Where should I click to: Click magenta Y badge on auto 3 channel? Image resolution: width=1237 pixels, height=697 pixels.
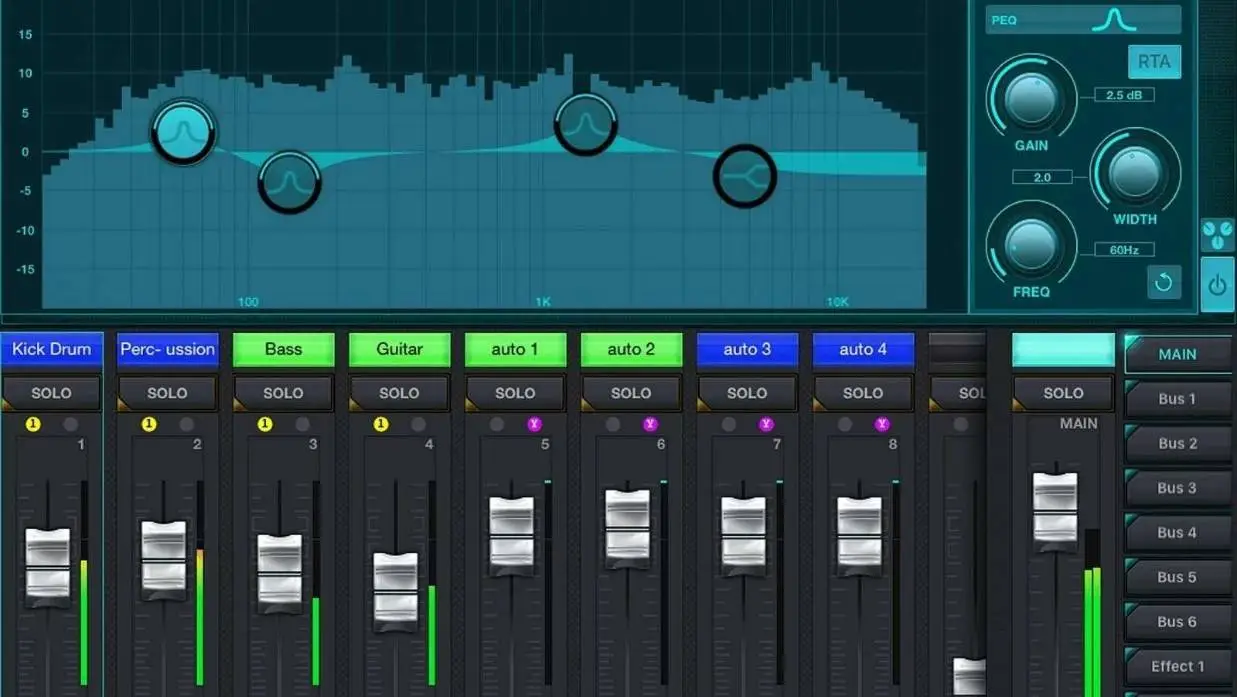coord(767,424)
